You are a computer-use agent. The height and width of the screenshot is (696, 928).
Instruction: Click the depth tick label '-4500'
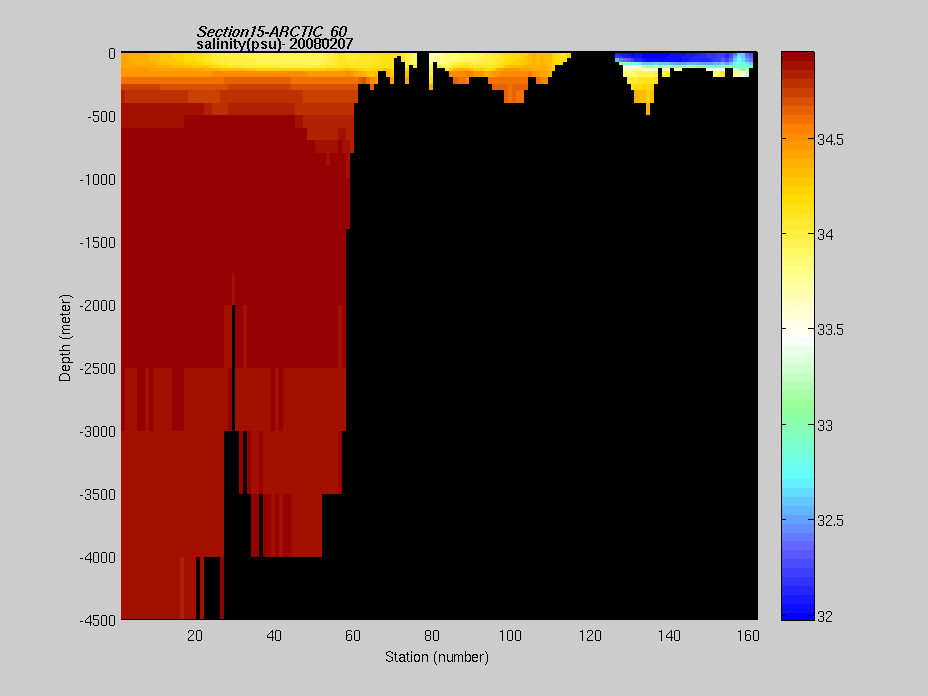pos(98,621)
